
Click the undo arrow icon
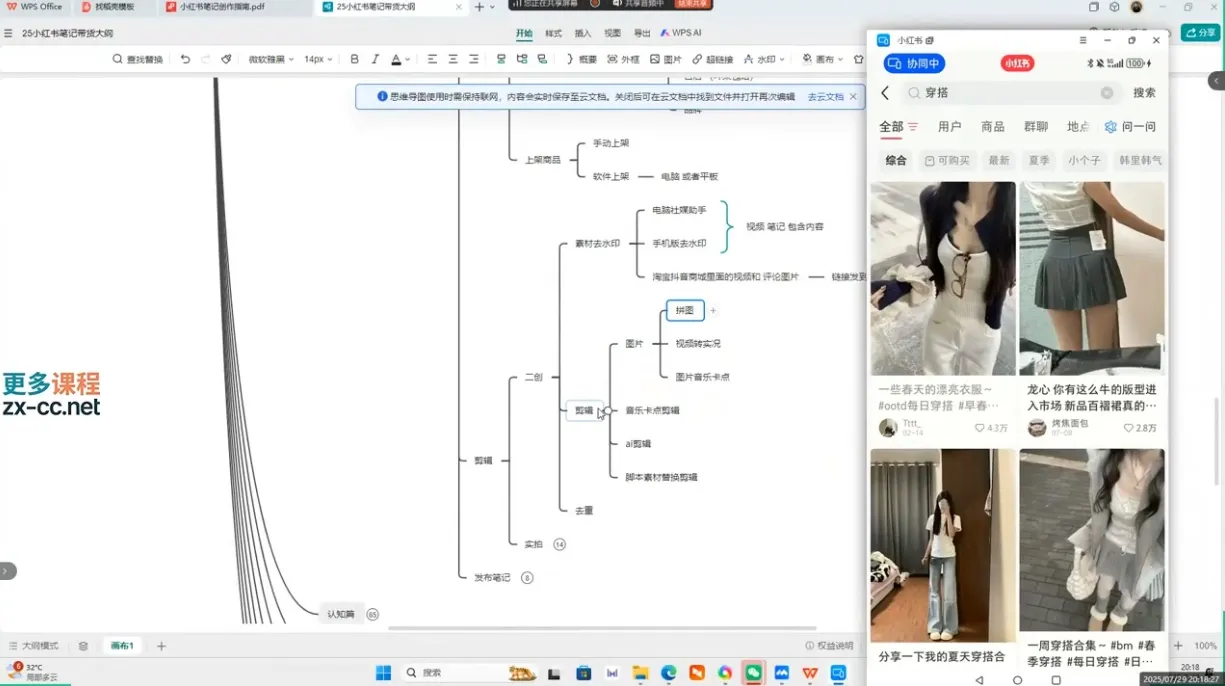click(x=185, y=59)
